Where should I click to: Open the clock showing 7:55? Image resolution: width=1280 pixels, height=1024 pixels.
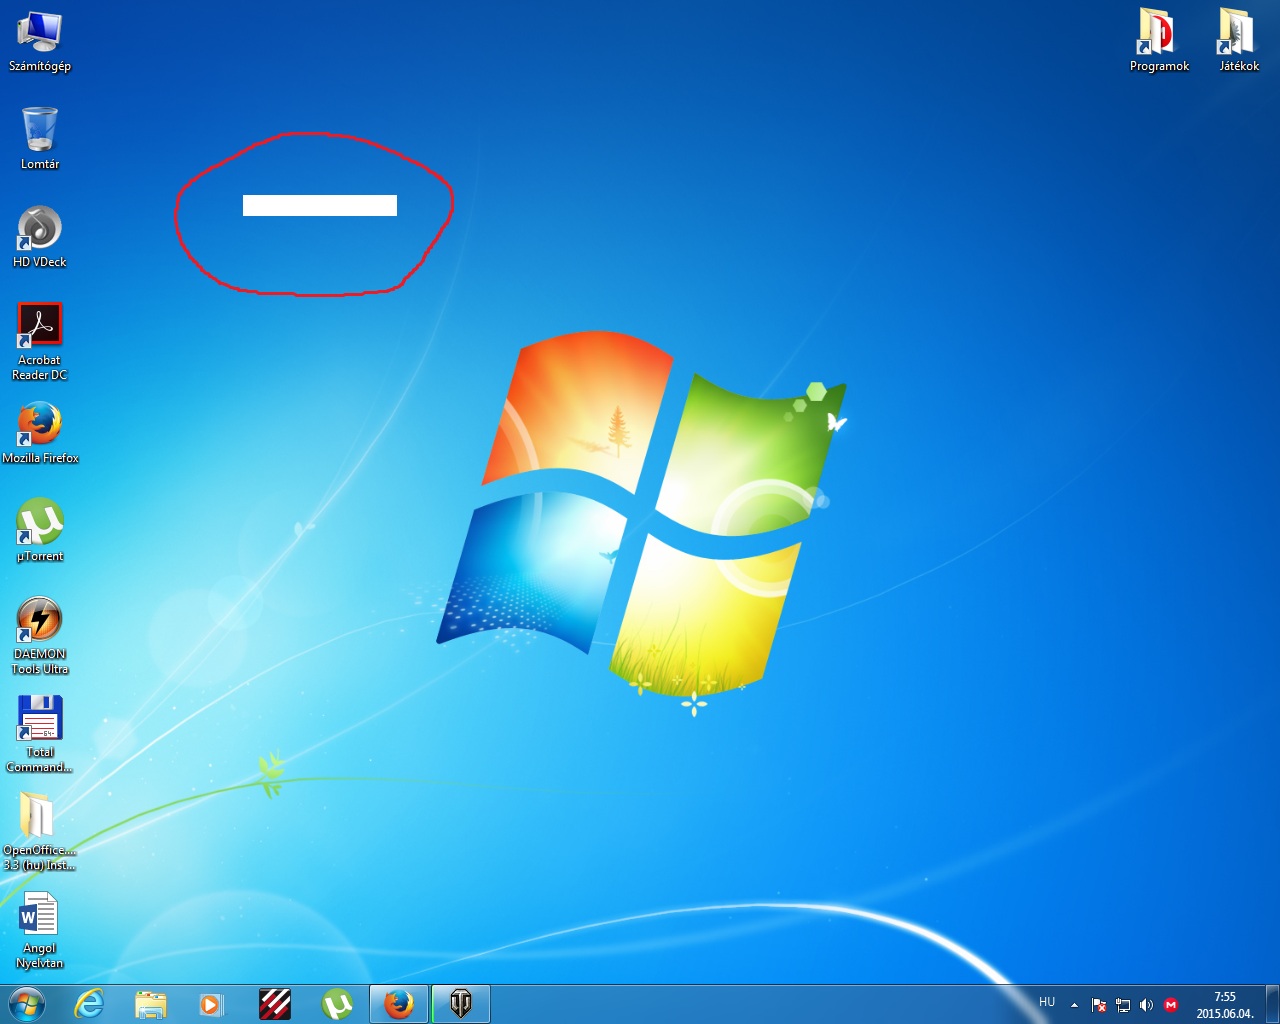[1225, 1005]
